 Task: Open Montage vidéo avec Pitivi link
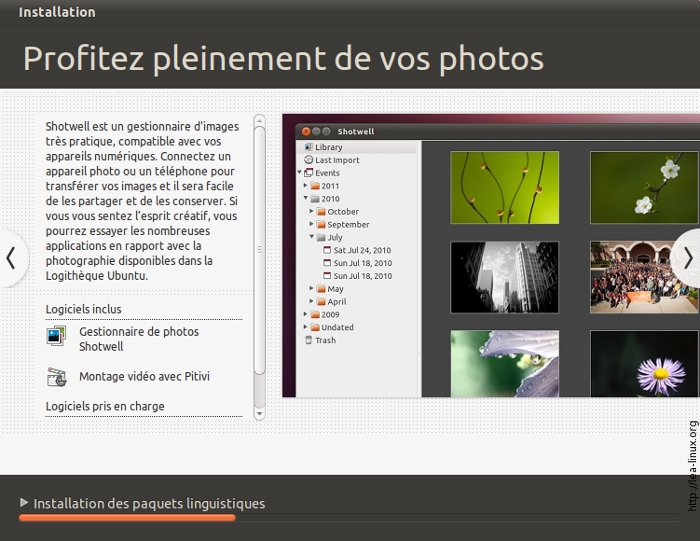(144, 377)
